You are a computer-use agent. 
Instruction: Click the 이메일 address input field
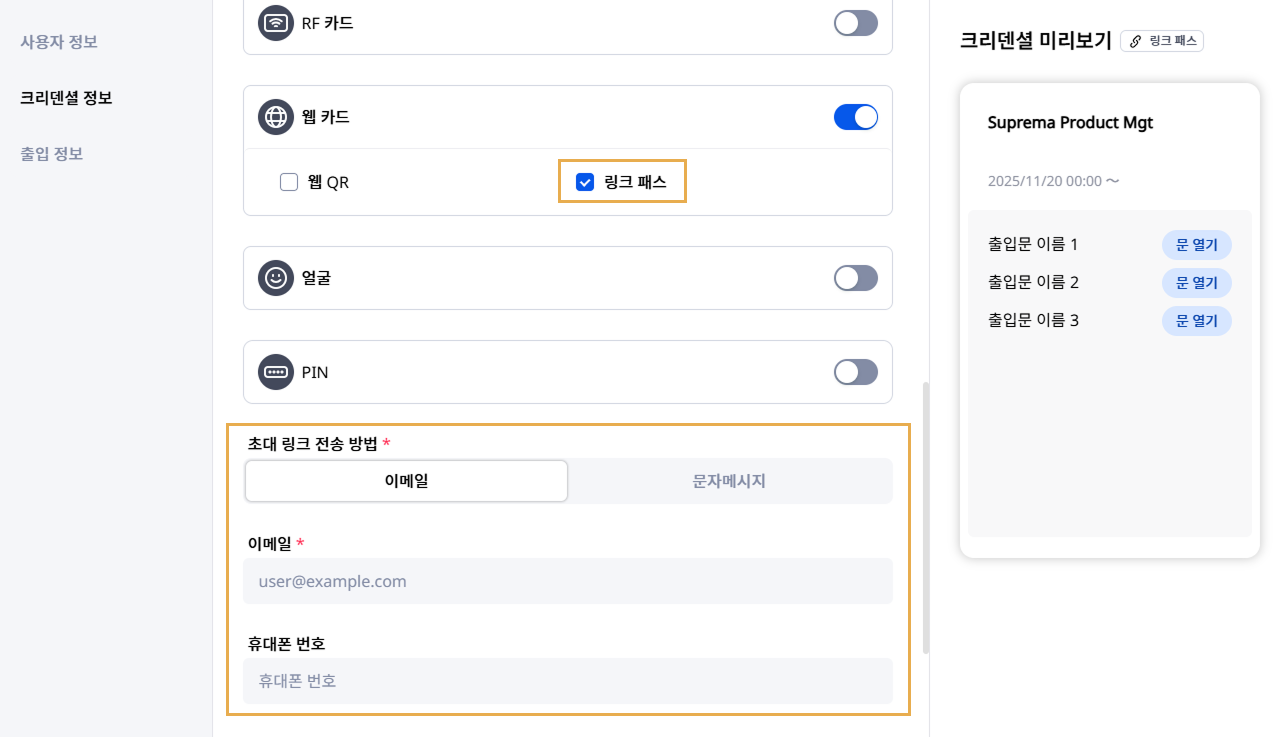point(567,581)
